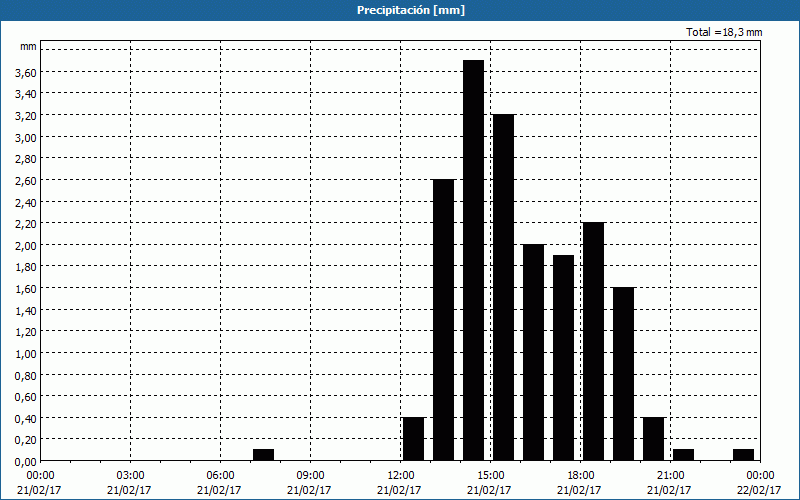Select the 1,60 mm bar after 19:00
The image size is (800, 500).
click(x=623, y=374)
